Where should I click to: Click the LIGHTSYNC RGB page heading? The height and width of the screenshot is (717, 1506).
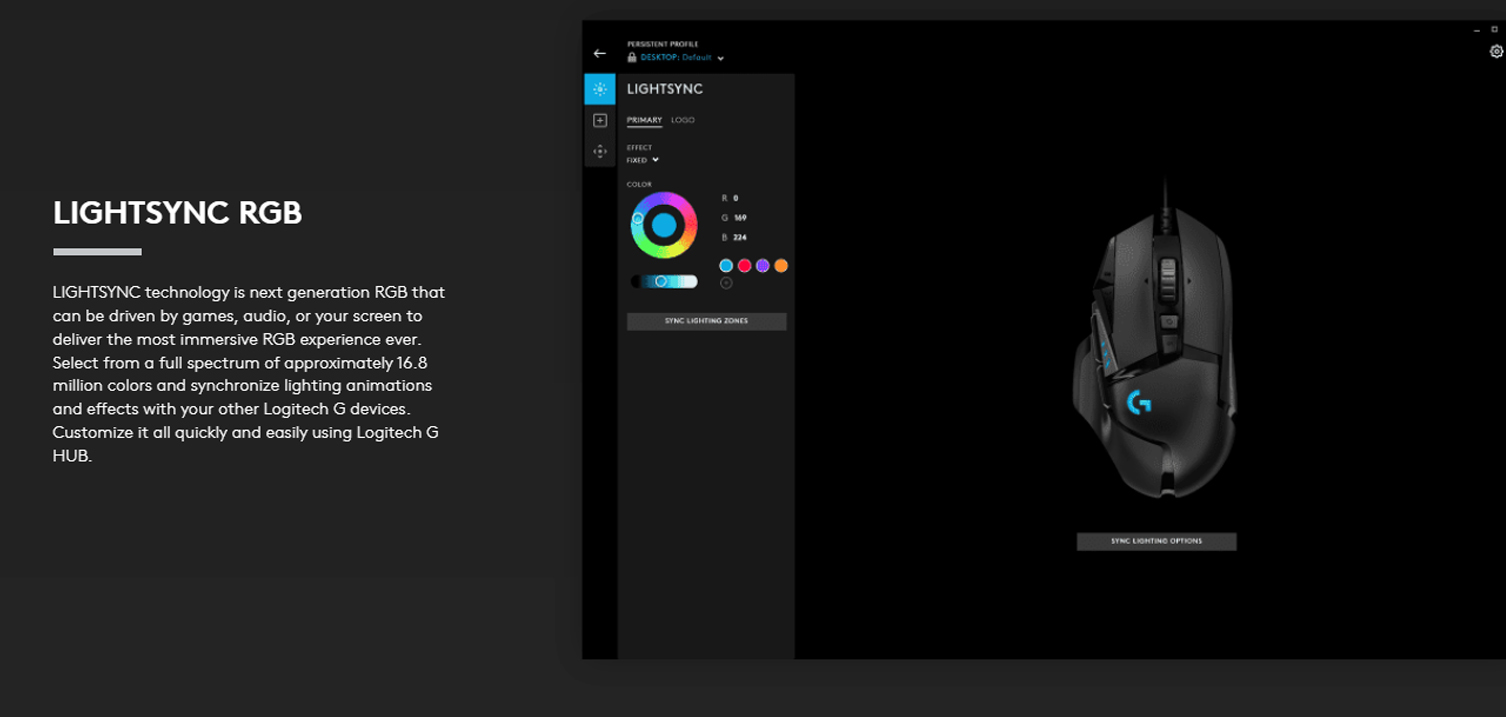[177, 213]
